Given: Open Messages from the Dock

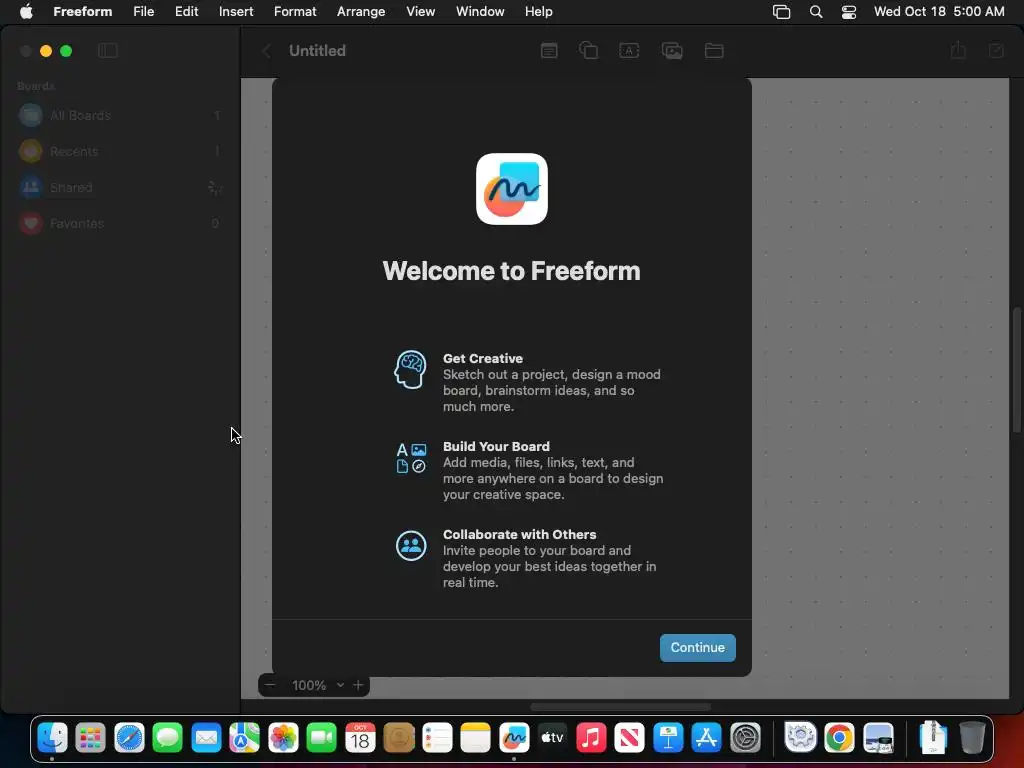Looking at the screenshot, I should tap(168, 738).
